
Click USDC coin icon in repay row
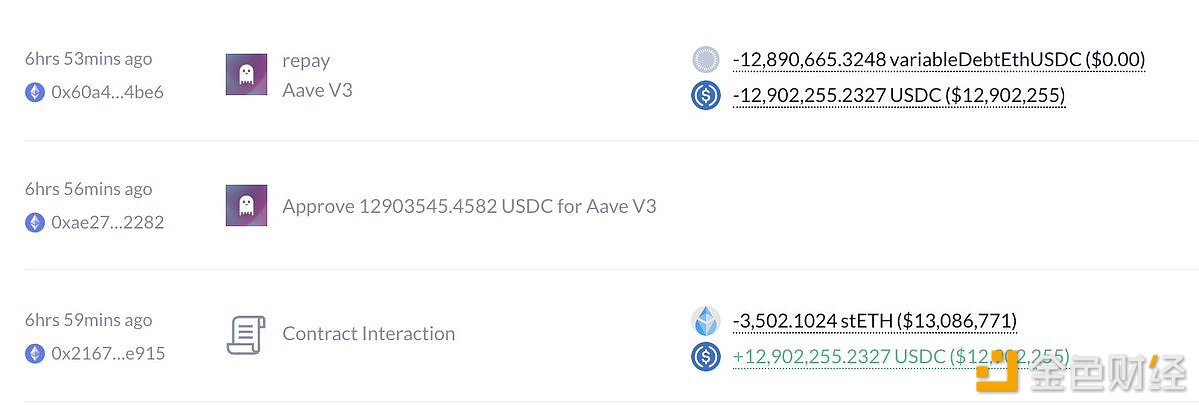pyautogui.click(x=706, y=95)
